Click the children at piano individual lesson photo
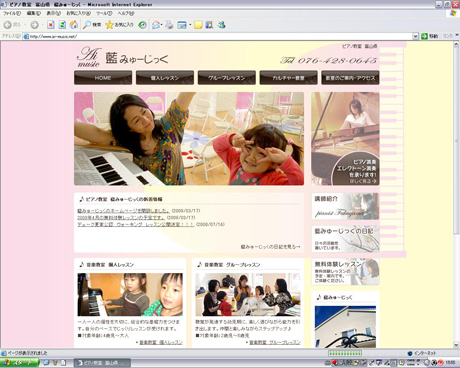460x368 pixels. click(x=130, y=295)
